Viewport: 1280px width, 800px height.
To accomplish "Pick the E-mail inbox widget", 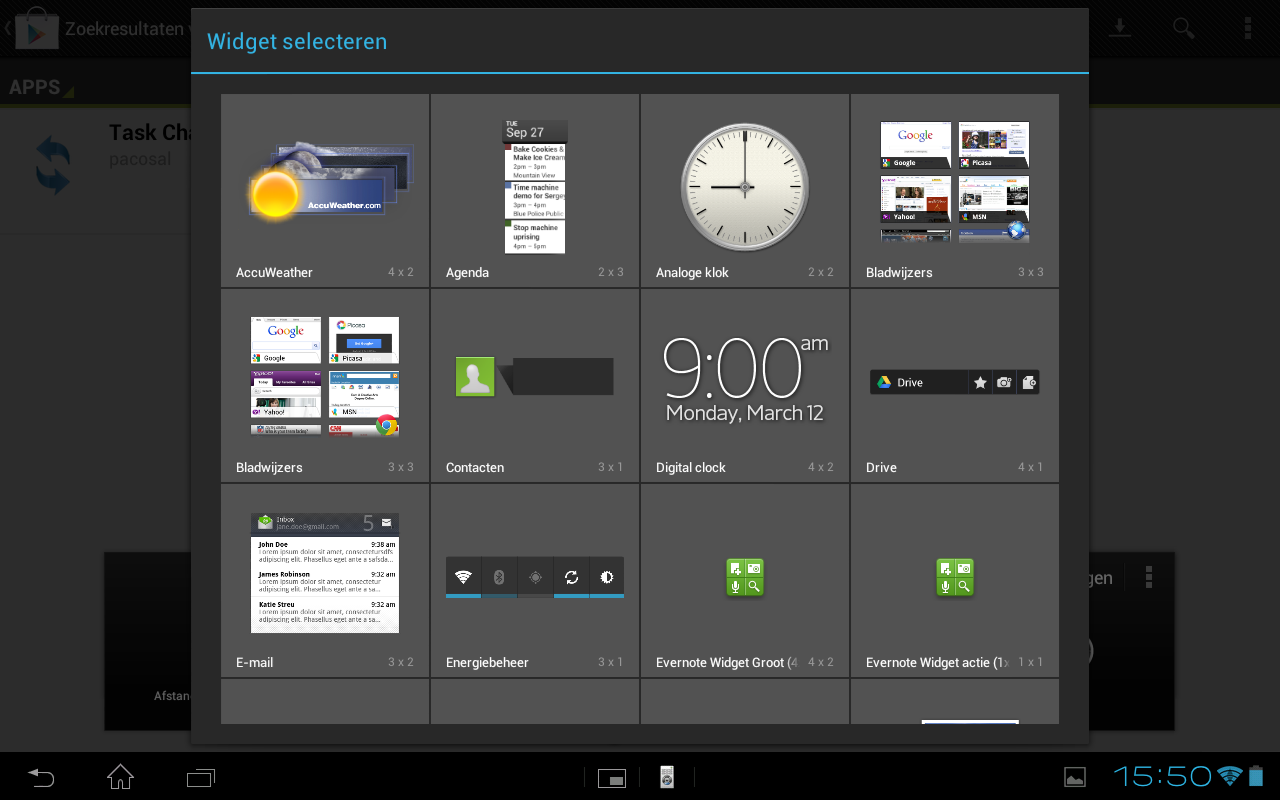I will pyautogui.click(x=325, y=581).
